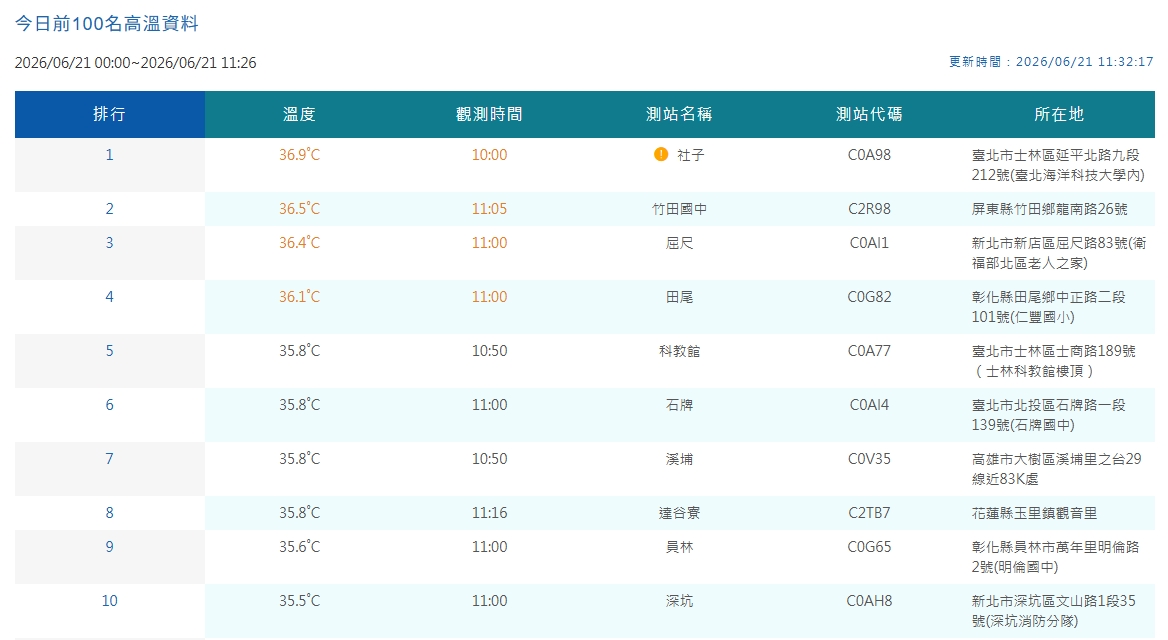
Task: Select station code C0A77
Action: pos(869,351)
